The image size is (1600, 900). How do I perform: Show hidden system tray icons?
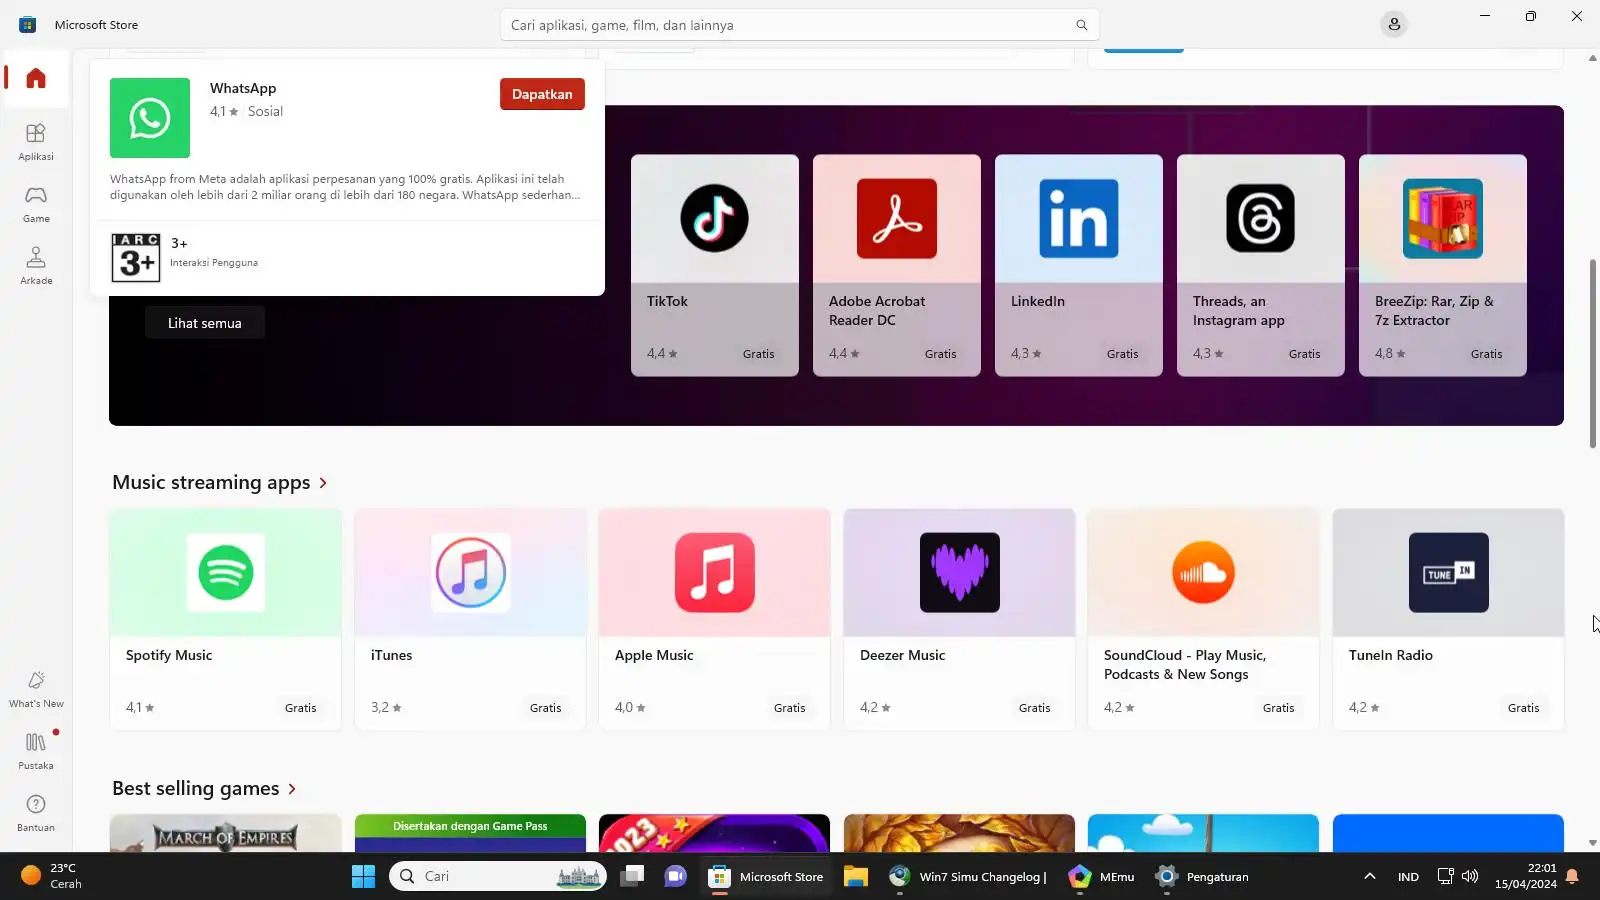(1370, 877)
